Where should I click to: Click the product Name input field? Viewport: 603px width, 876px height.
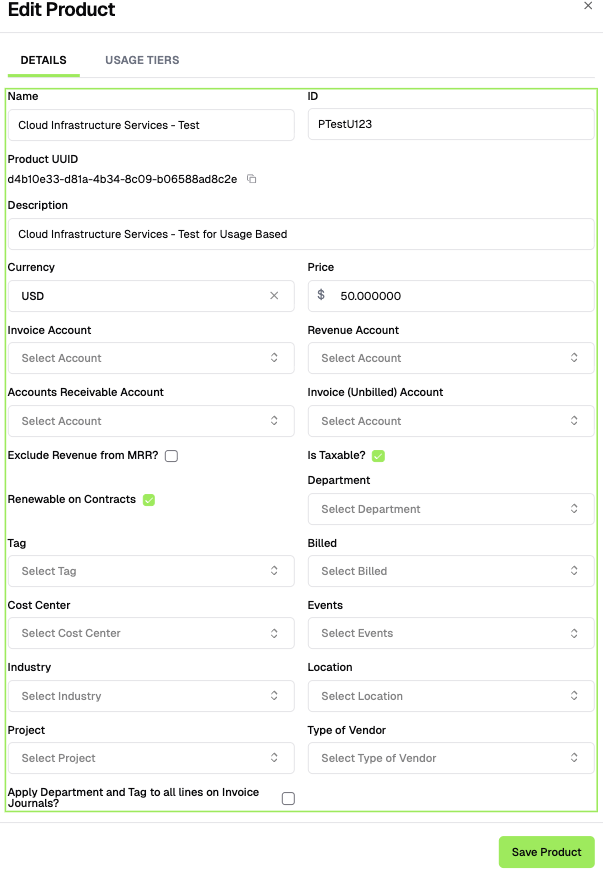[x=151, y=125]
